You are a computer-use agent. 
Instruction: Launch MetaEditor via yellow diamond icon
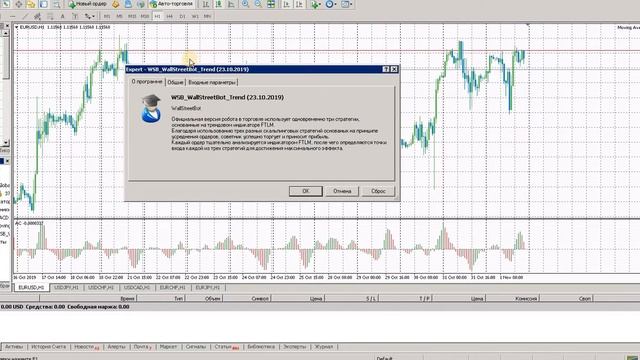[116, 4]
